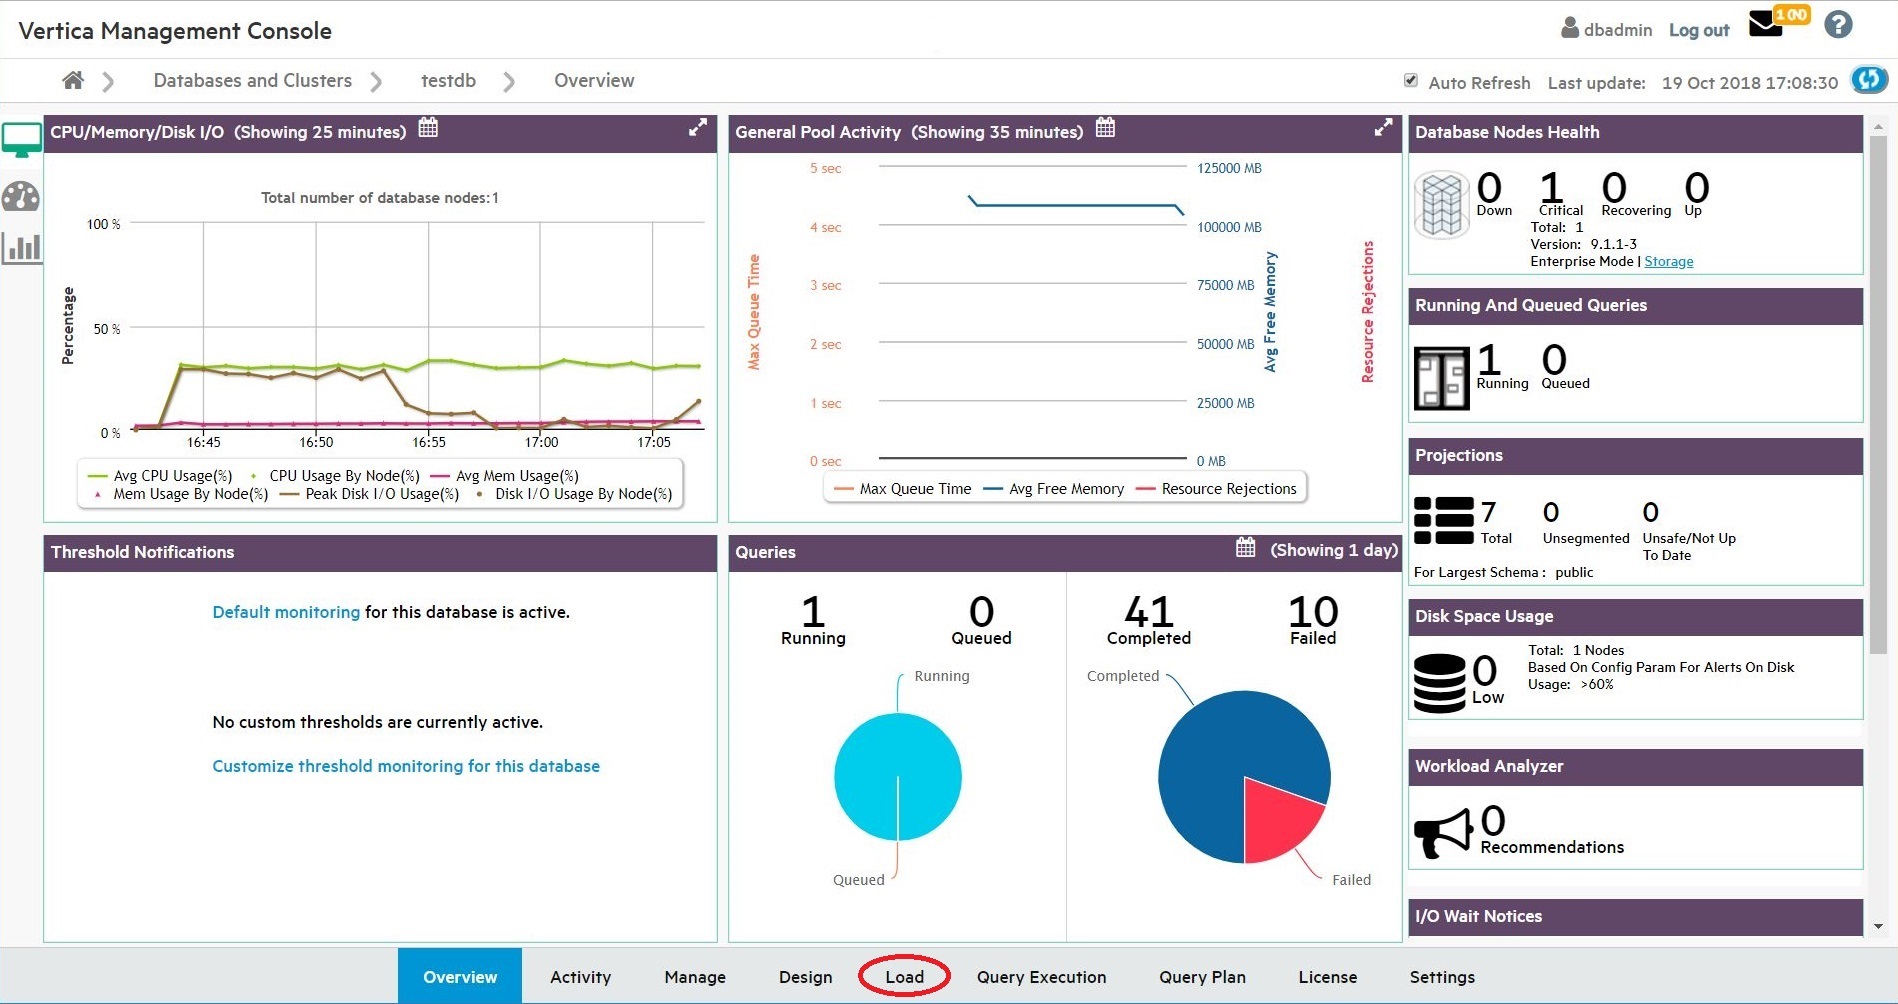
Task: Click the Storage link
Action: [x=1668, y=262]
